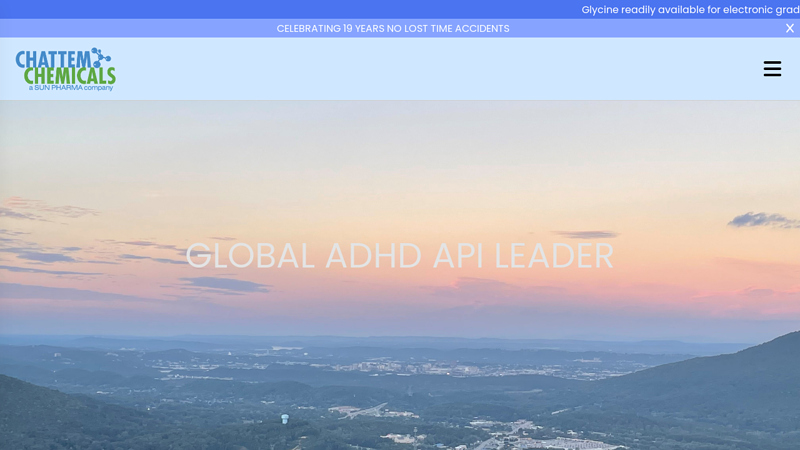
Task: Click the dark cloud near the right edge
Action: pyautogui.click(x=763, y=220)
